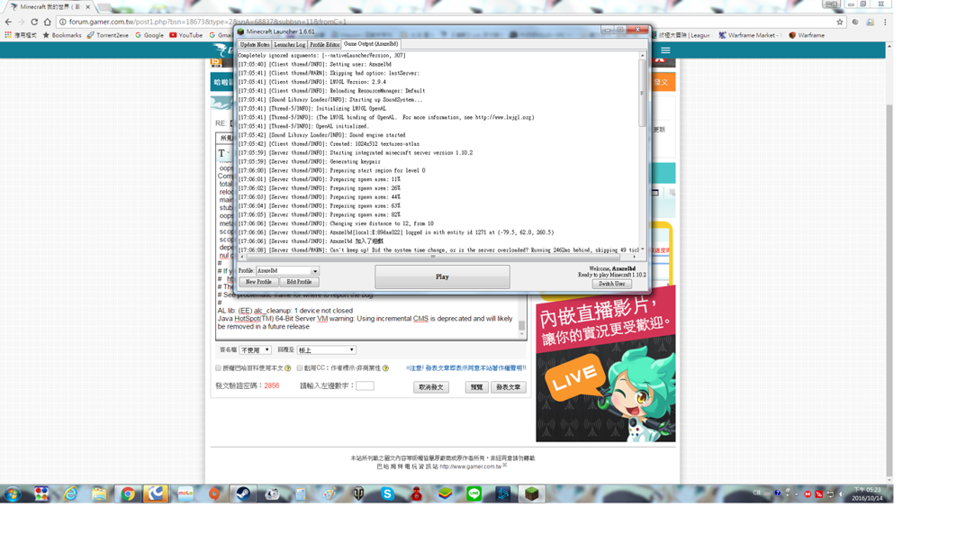Viewport: 966px width, 544px height.
Task: Tick the 創用CC checkbox
Action: coord(299,368)
